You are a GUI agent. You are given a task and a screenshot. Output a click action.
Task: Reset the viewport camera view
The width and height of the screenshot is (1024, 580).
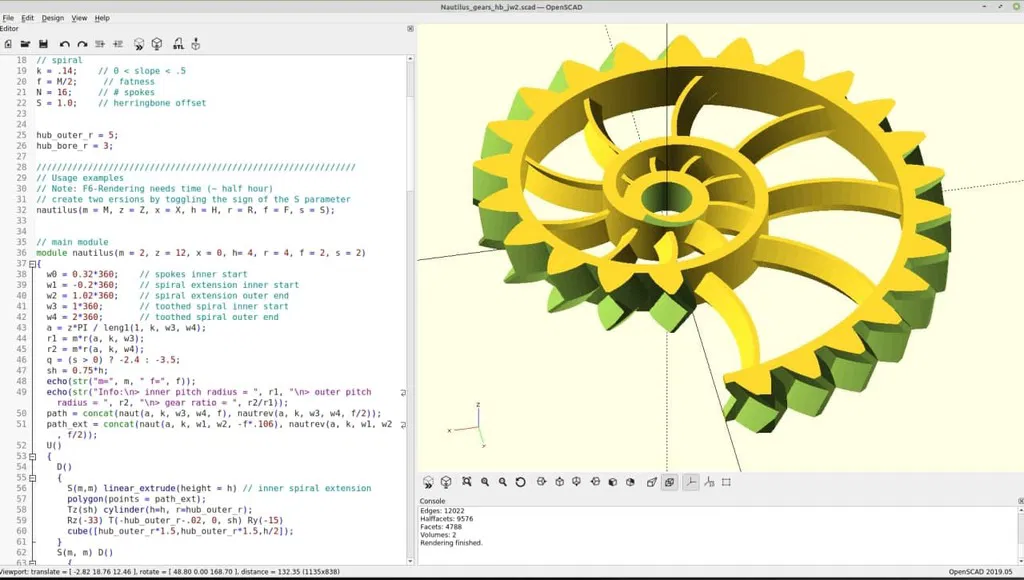point(520,482)
